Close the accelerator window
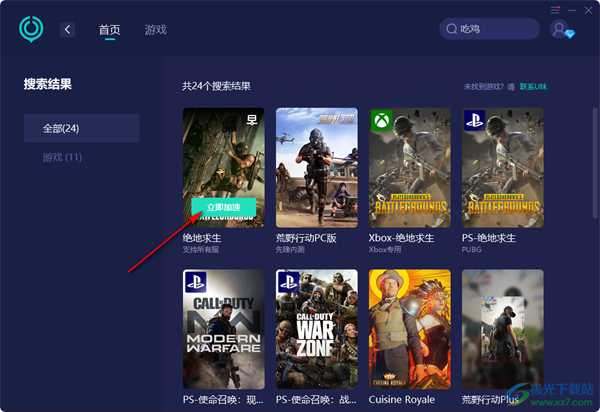The width and height of the screenshot is (600, 412). (x=589, y=10)
